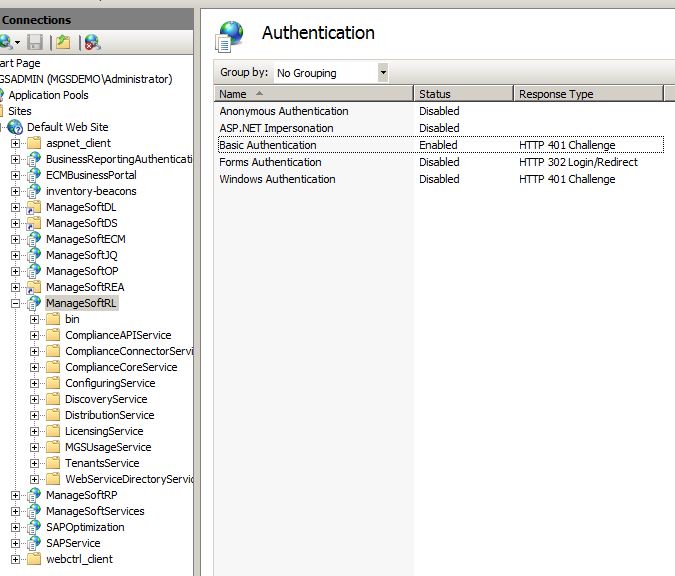
Task: Click the inventory-beacons application icon
Action: (34, 191)
